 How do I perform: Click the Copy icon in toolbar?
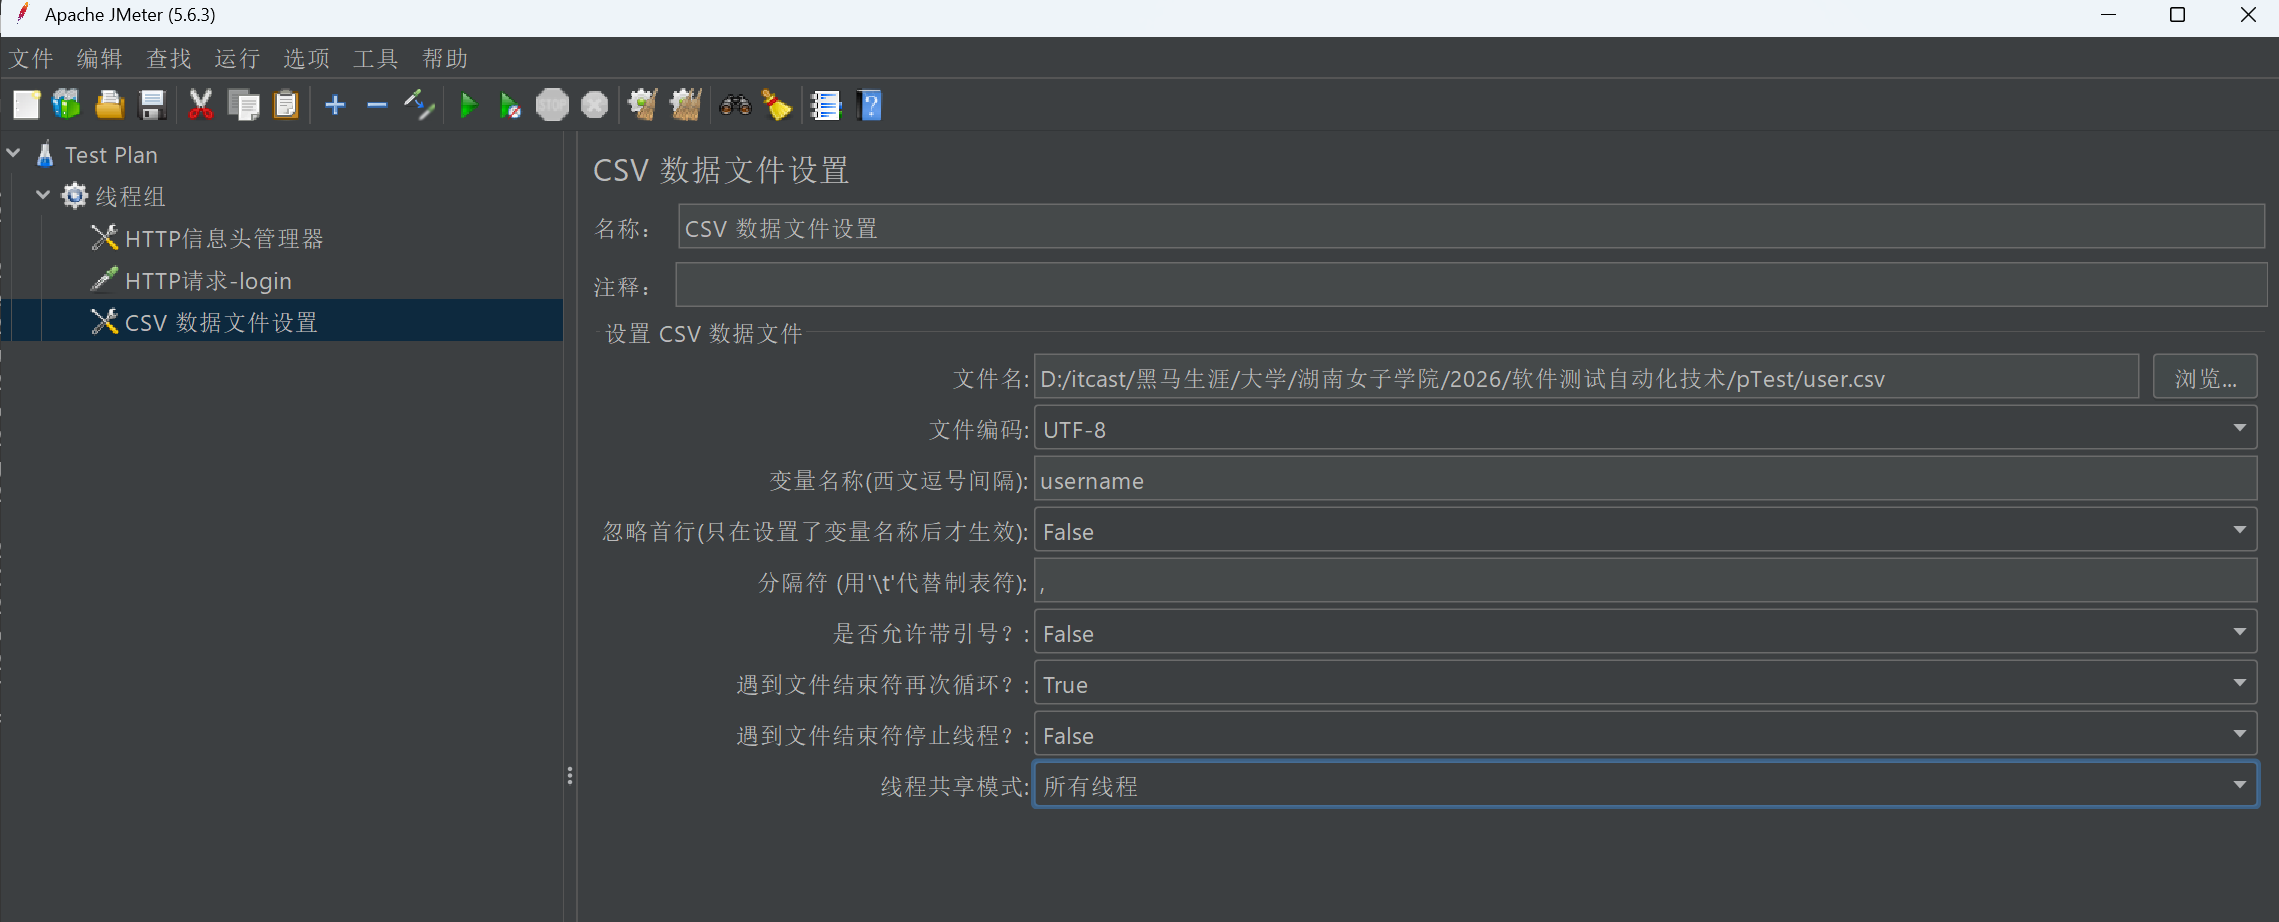[243, 105]
